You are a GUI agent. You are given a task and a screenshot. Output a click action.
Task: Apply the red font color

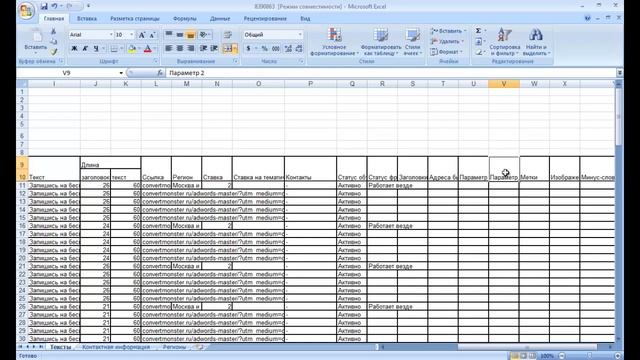point(148,49)
